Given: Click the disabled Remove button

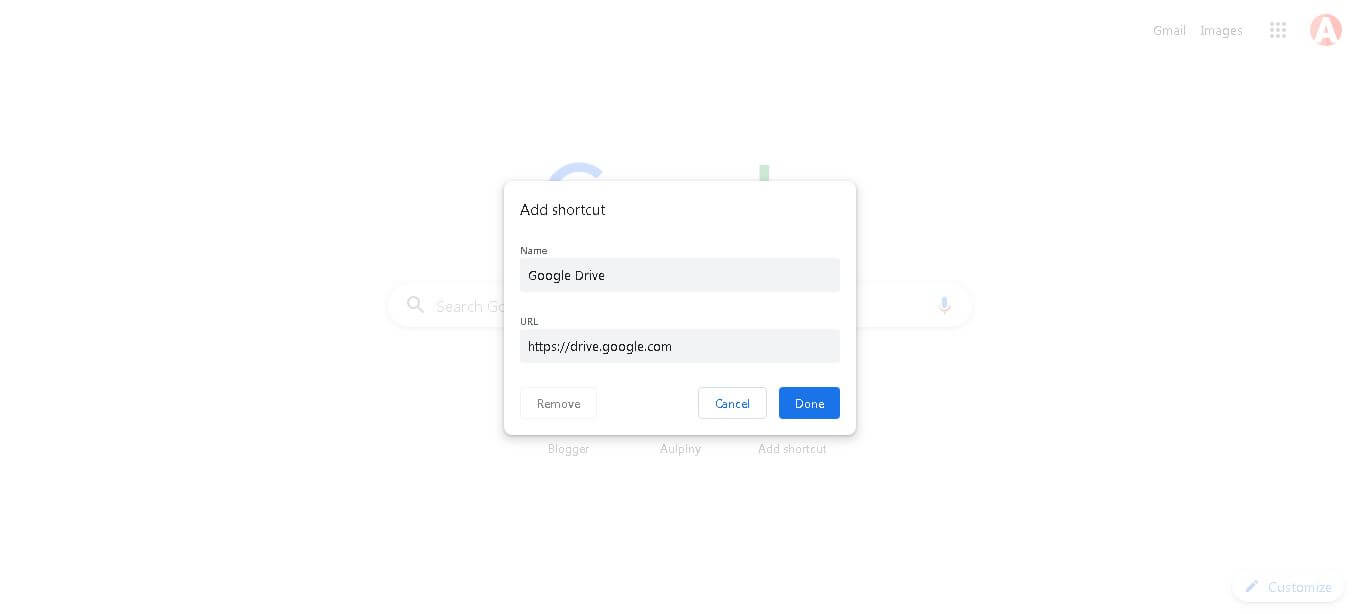Looking at the screenshot, I should [558, 403].
